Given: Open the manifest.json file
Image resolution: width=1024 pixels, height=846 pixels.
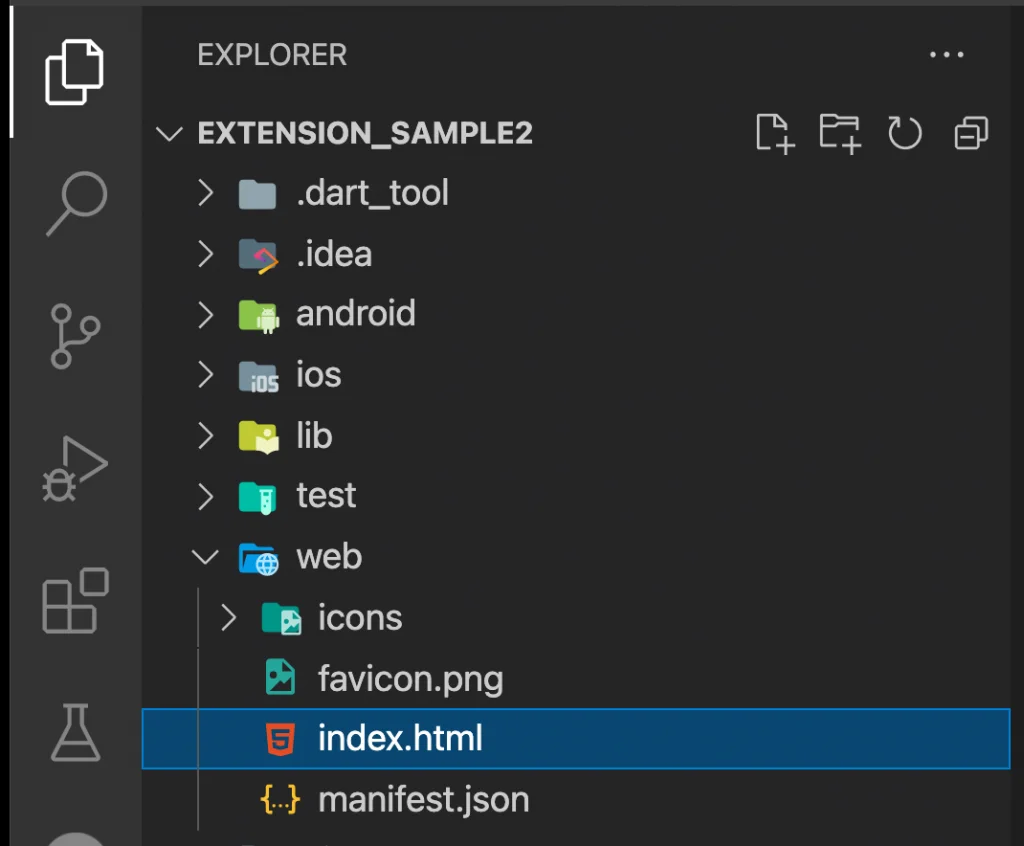Looking at the screenshot, I should (423, 800).
